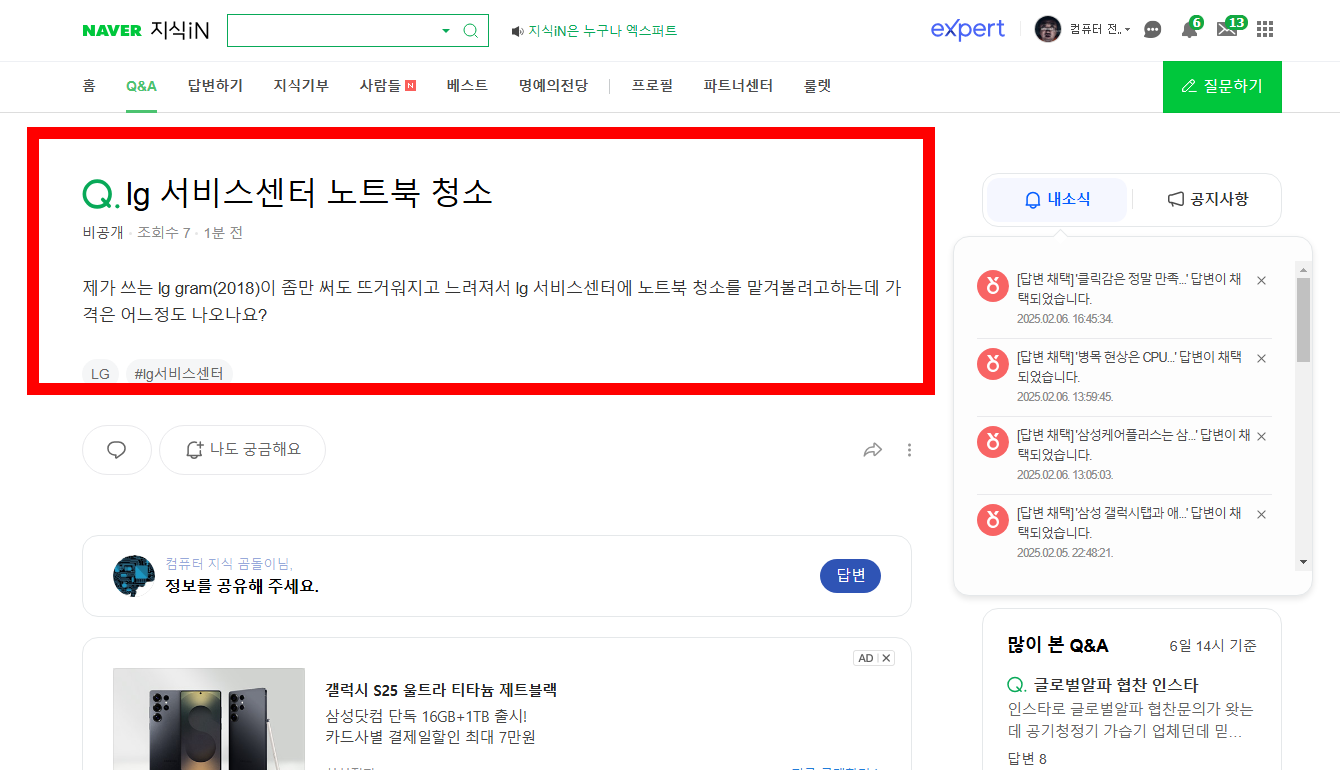Click the notification scrollbar up arrow
1340x770 pixels.
click(x=1303, y=269)
